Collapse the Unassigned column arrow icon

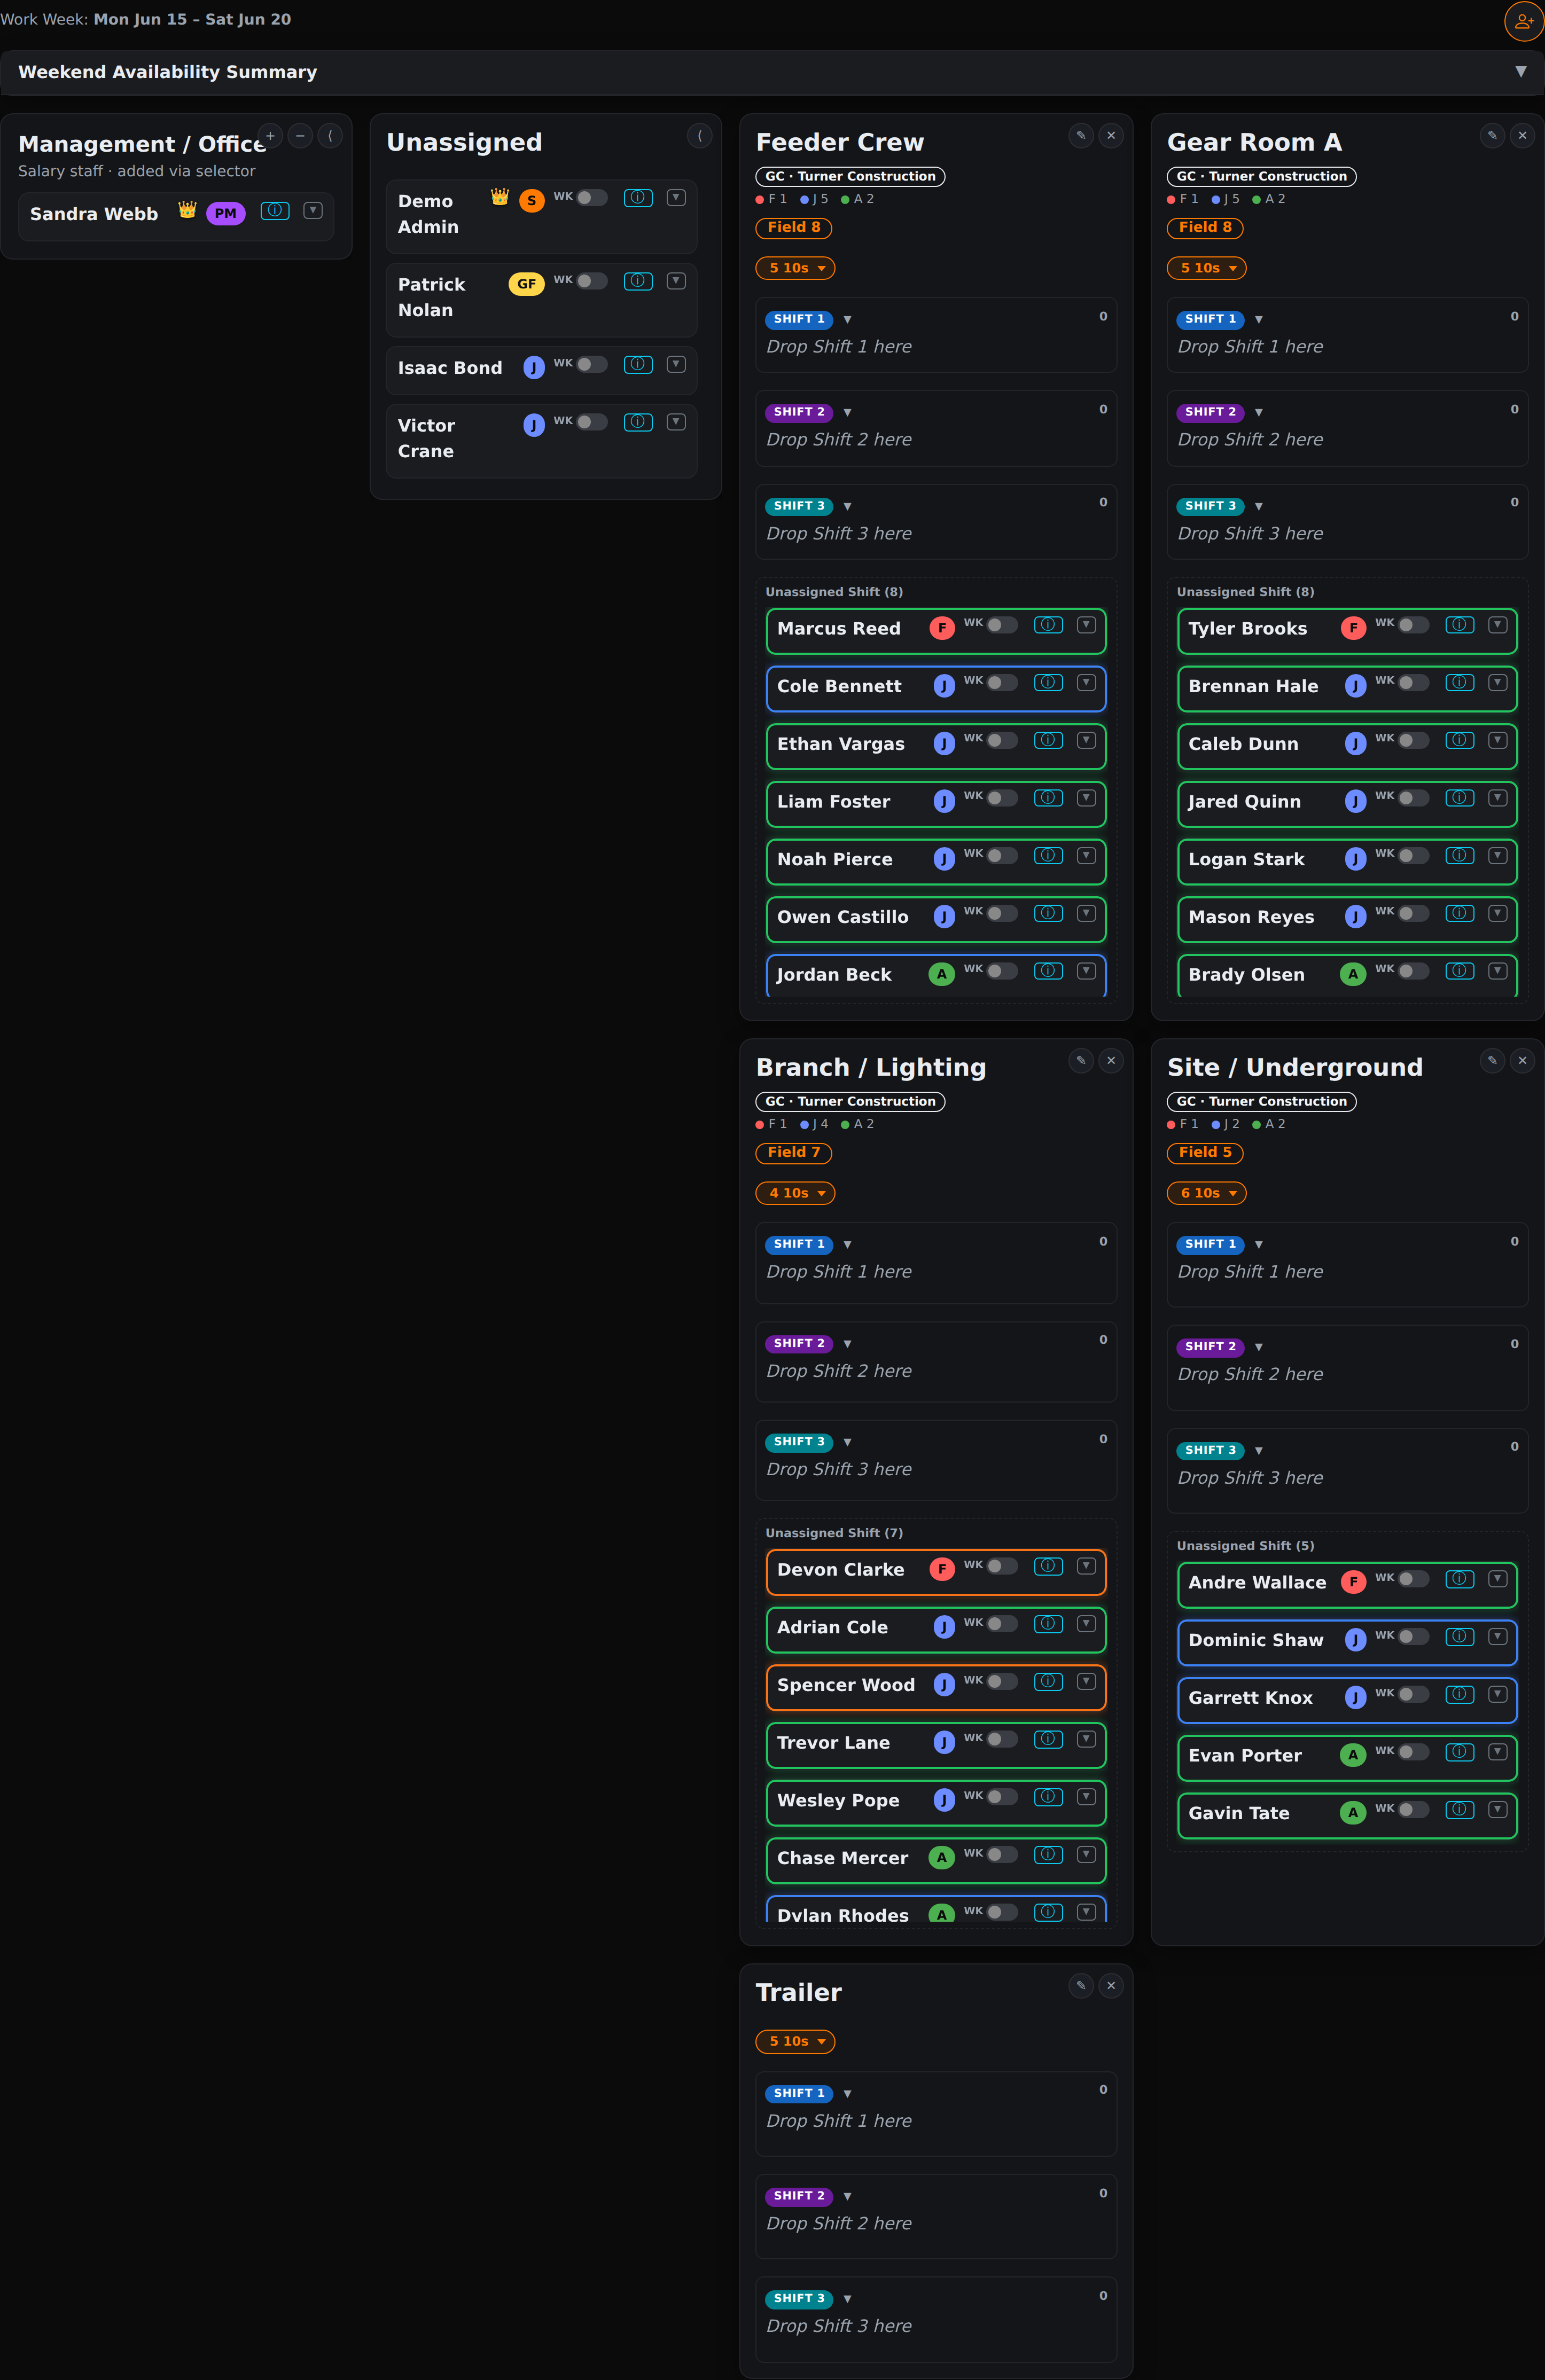(x=700, y=136)
